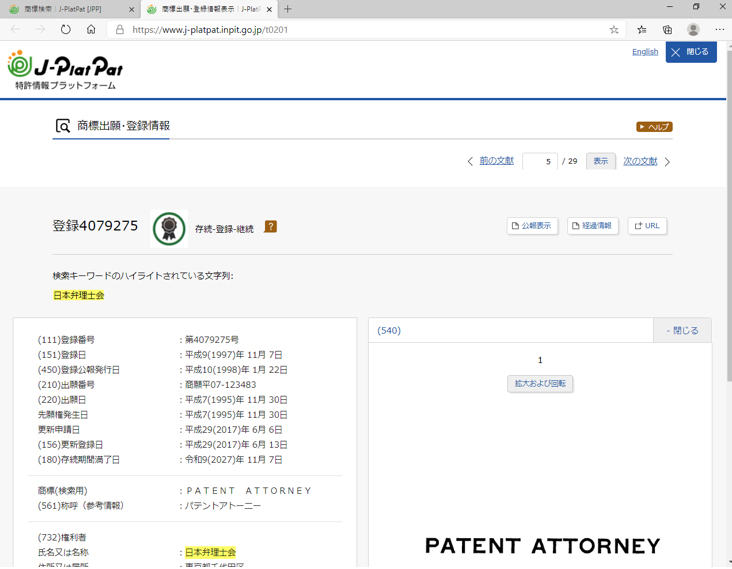Viewport: 732px width, 569px height.
Task: Collapse the (540) panel with 閉じる
Action: tap(682, 330)
